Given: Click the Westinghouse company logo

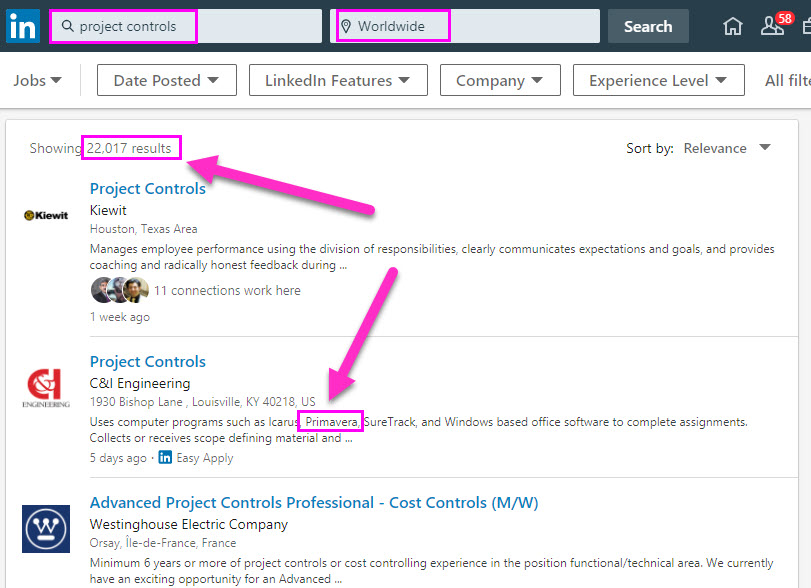Looking at the screenshot, I should [46, 529].
